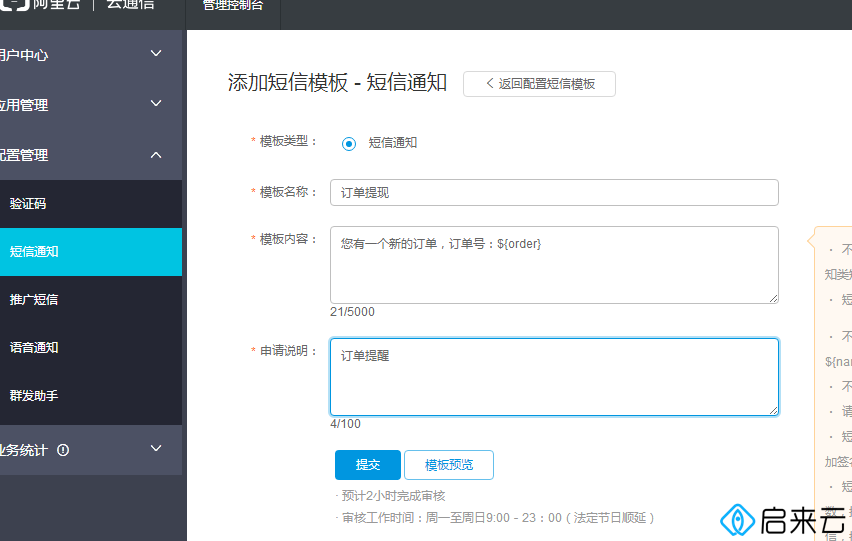This screenshot has width=852, height=541.
Task: Expand the 业务统计 sidebar section
Action: pos(156,449)
